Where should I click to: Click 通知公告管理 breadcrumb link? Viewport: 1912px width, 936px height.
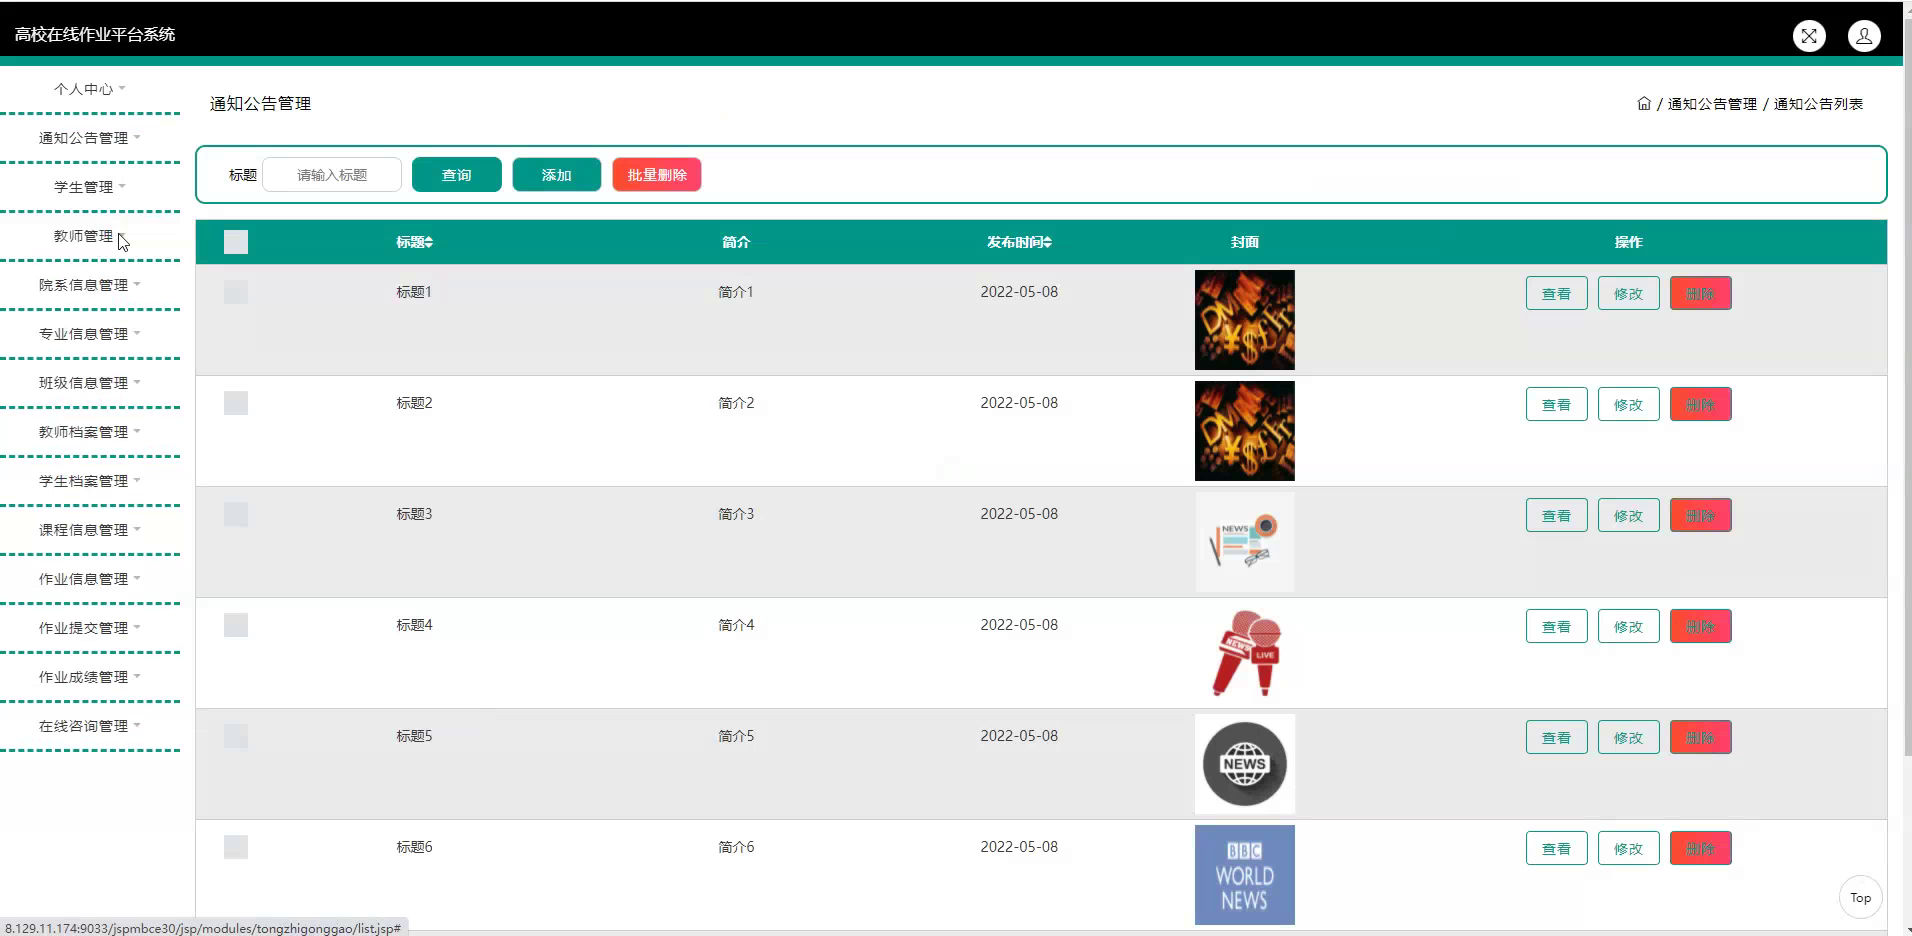pos(1712,104)
